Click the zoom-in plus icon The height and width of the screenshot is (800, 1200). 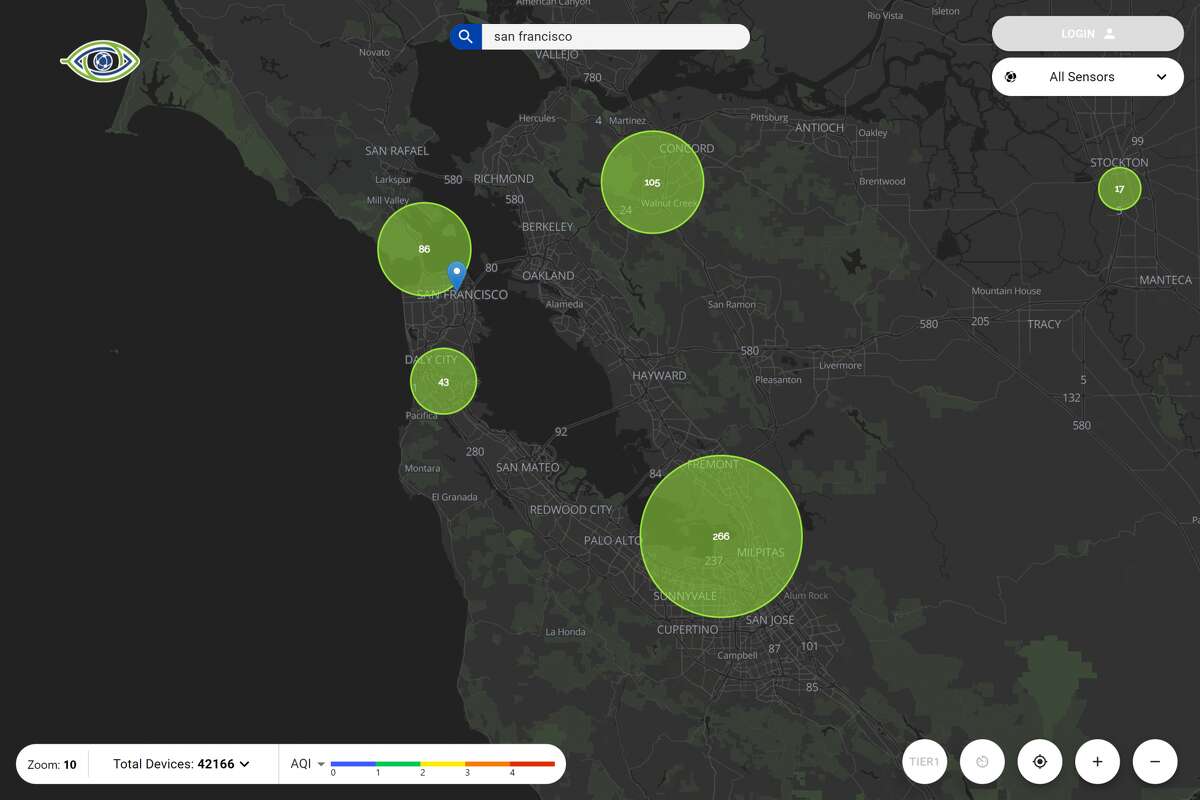click(x=1097, y=761)
